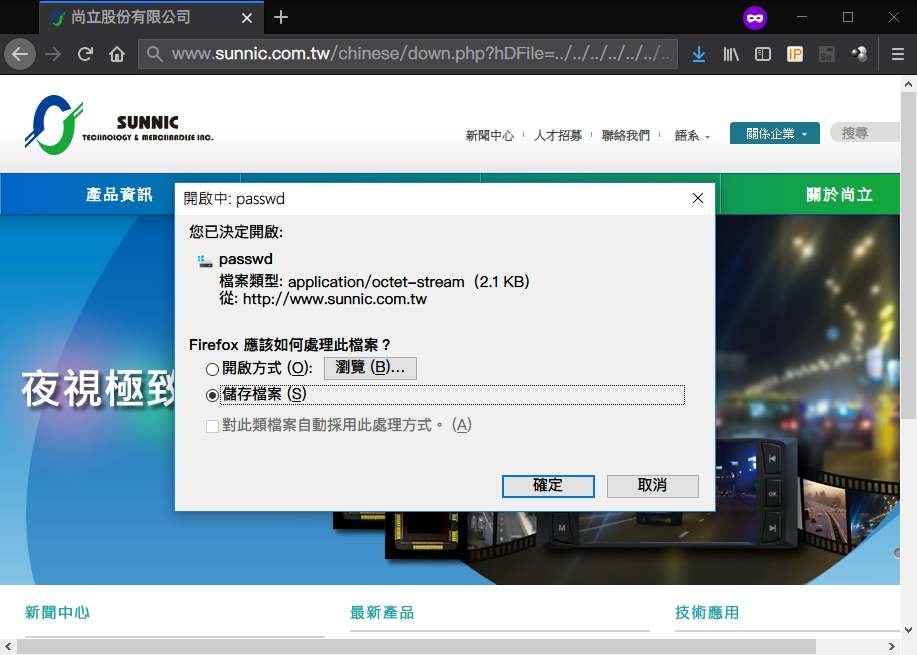The height and width of the screenshot is (655, 917).
Task: Open the Firefox hamburger menu
Action: (898, 54)
